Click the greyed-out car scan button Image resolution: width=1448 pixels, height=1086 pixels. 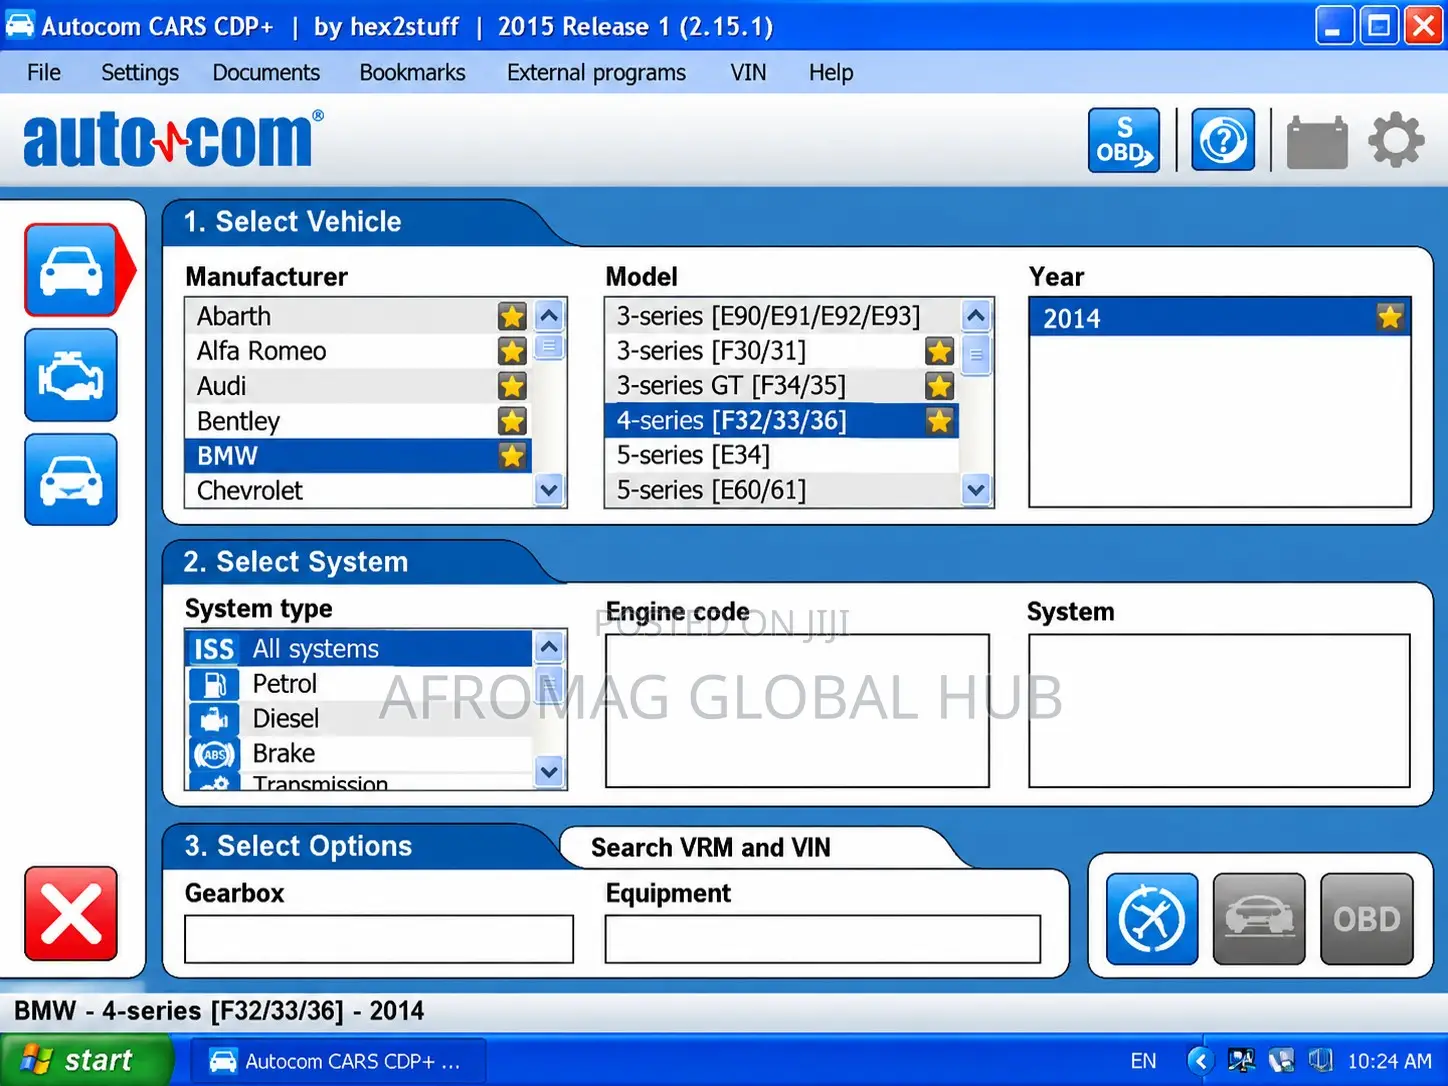1259,919
